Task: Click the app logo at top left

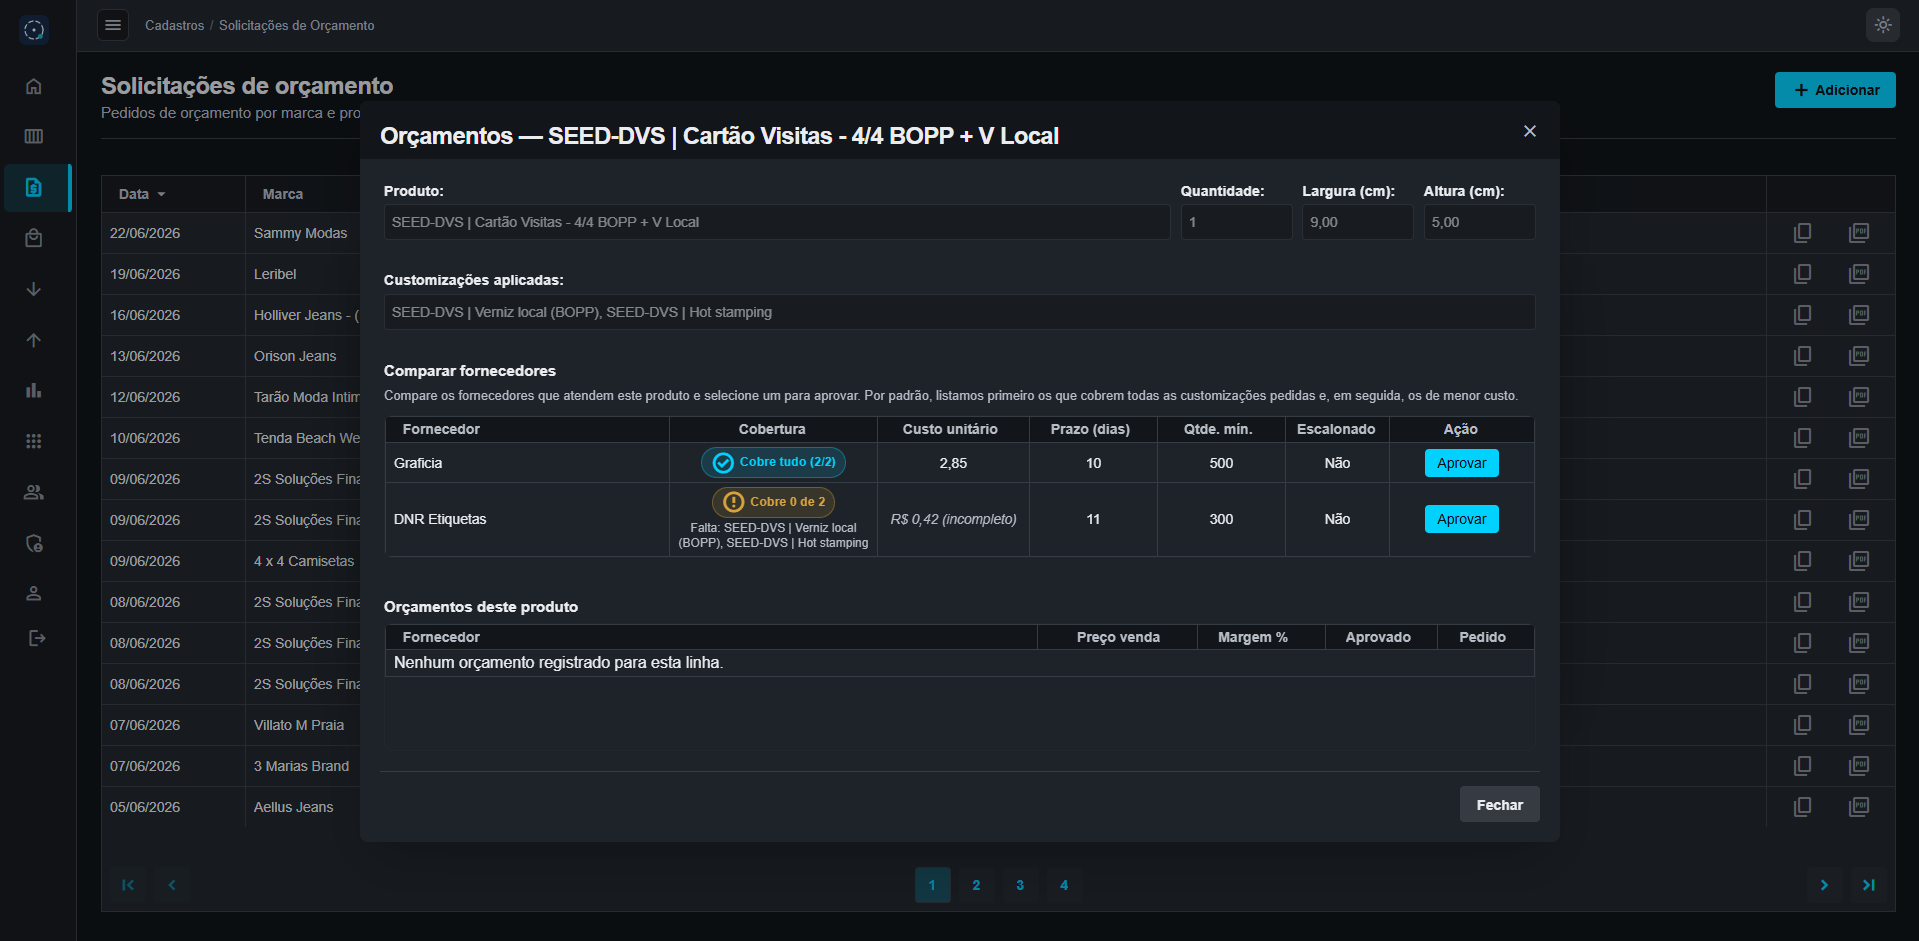Action: click(34, 30)
